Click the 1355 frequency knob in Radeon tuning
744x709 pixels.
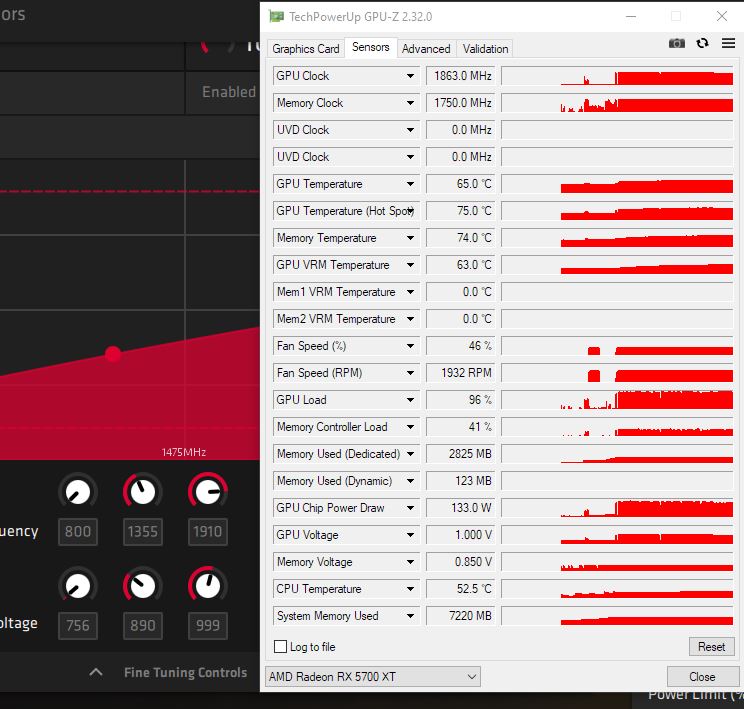click(x=142, y=492)
